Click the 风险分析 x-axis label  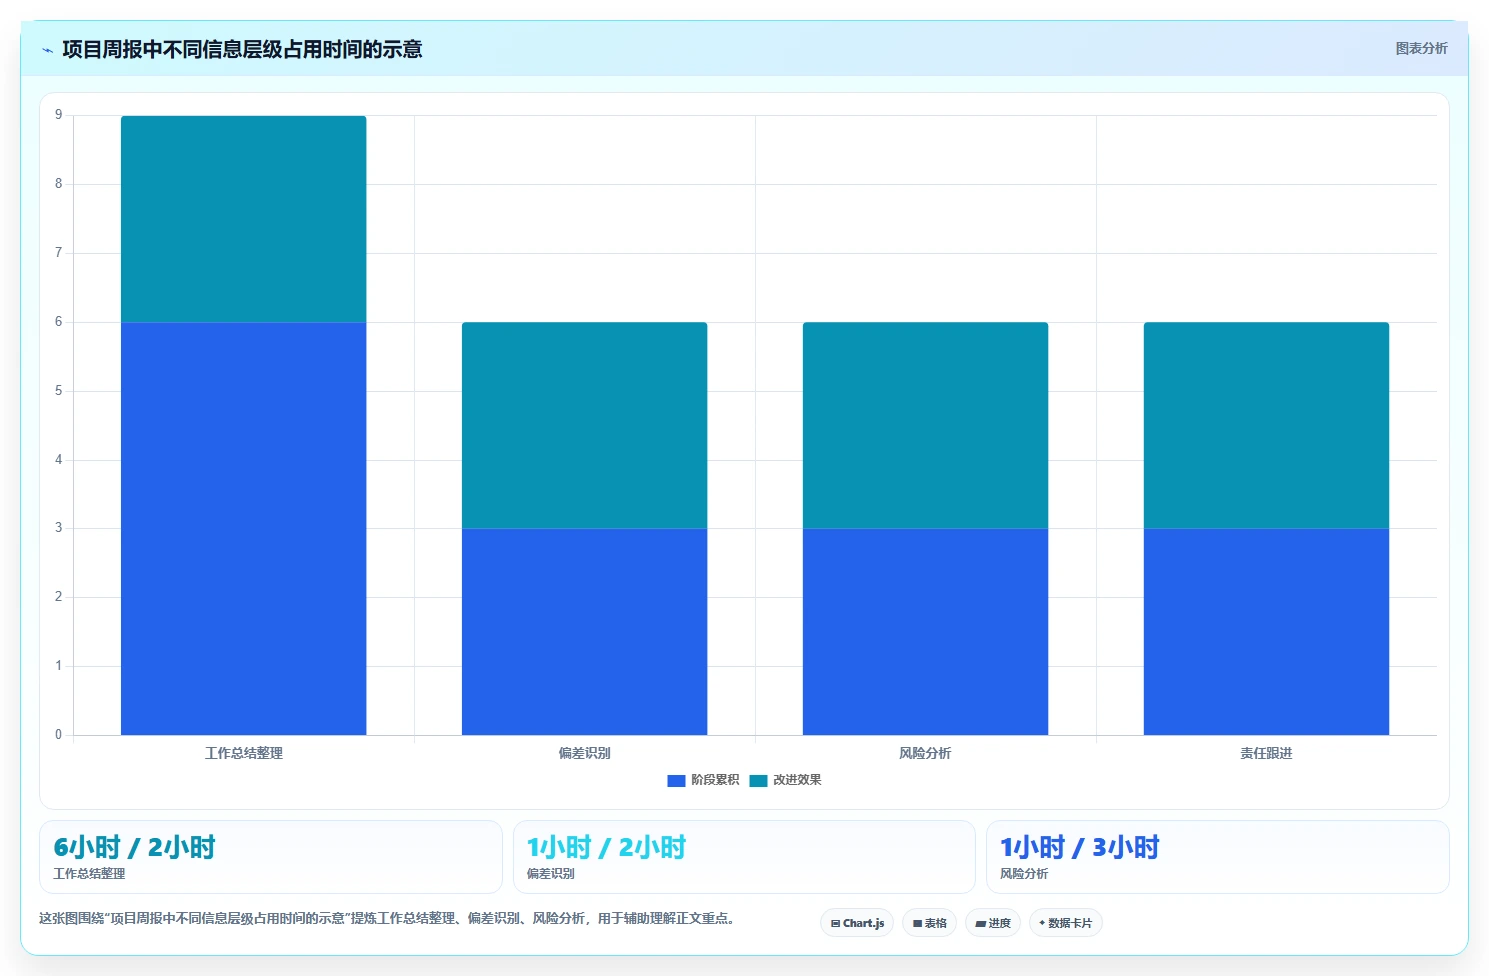926,753
